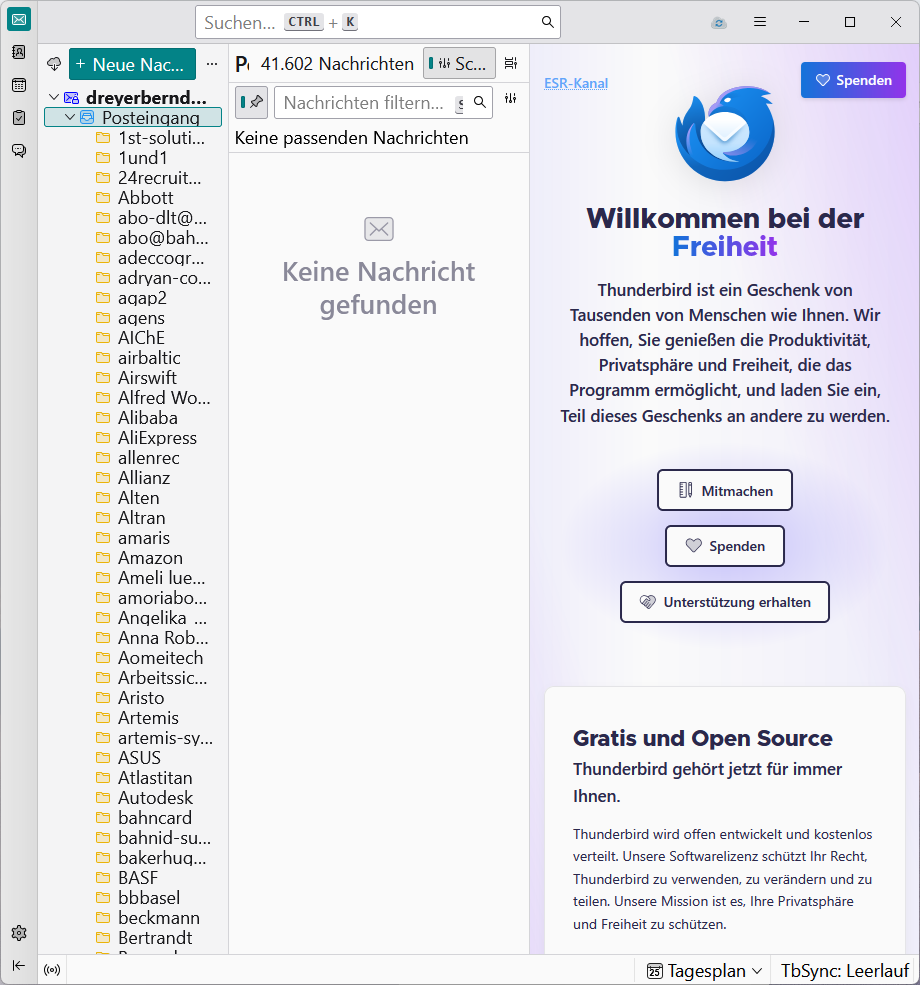The width and height of the screenshot is (920, 985).
Task: Open the Mail space in the sidebar
Action: 19,20
